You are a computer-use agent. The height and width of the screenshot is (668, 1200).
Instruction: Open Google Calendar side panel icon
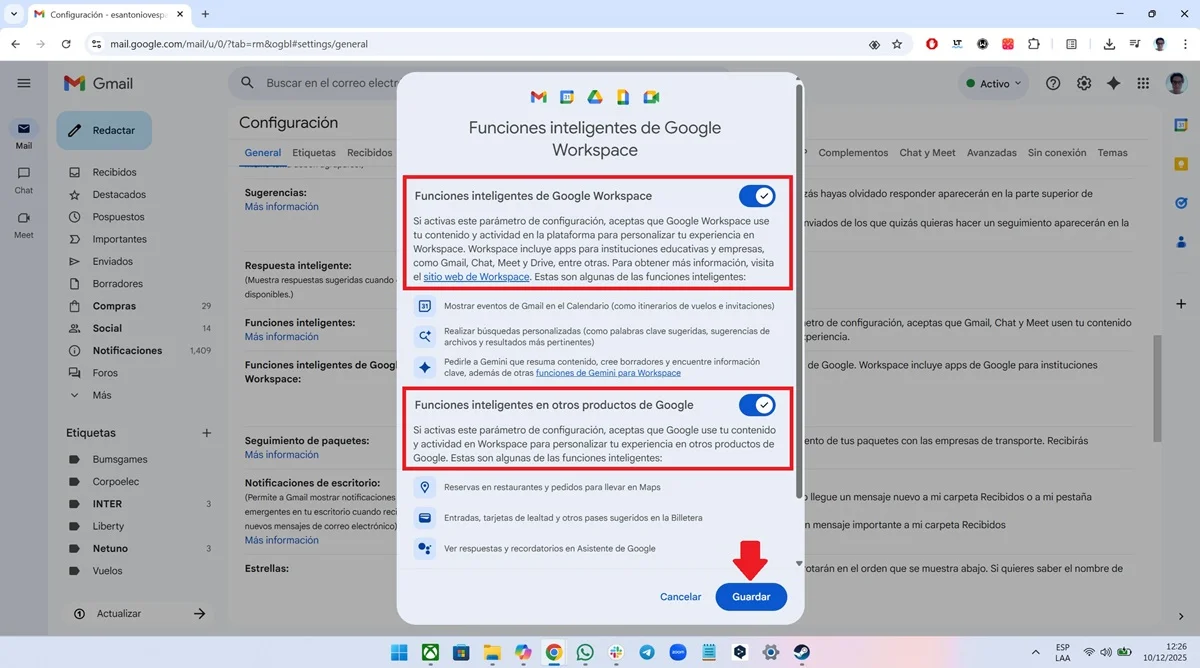tap(1181, 124)
